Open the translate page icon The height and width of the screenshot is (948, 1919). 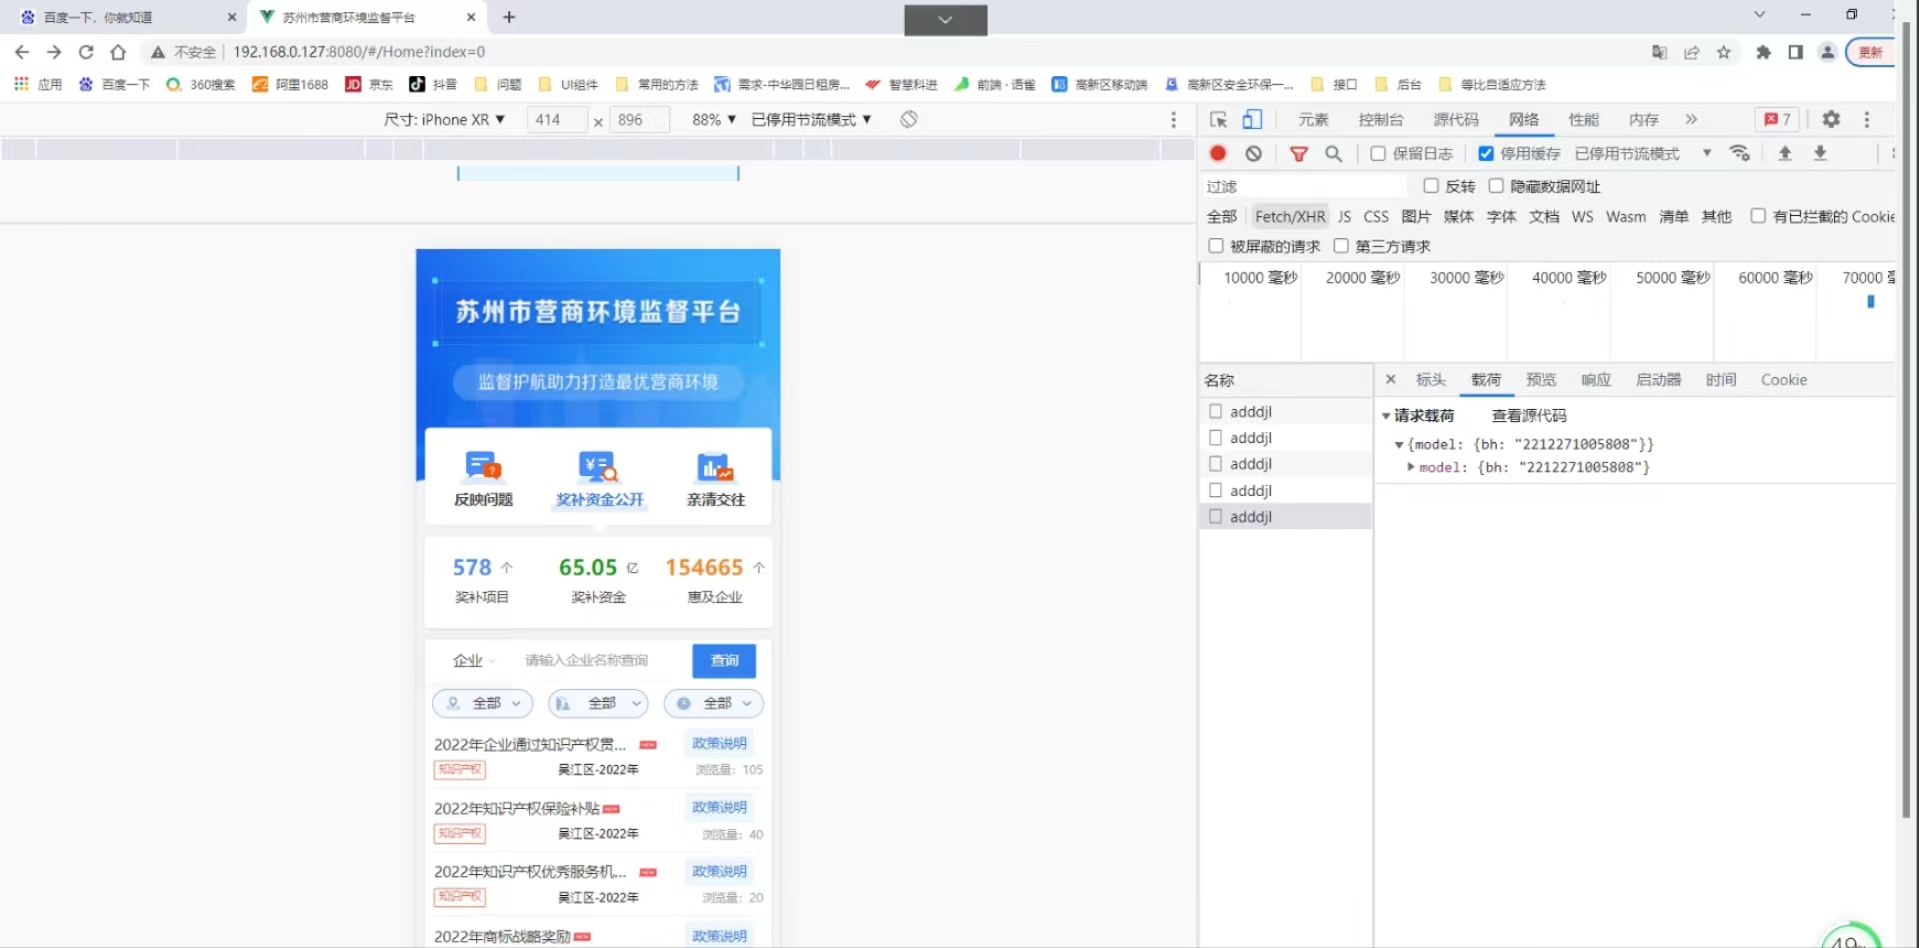1659,52
